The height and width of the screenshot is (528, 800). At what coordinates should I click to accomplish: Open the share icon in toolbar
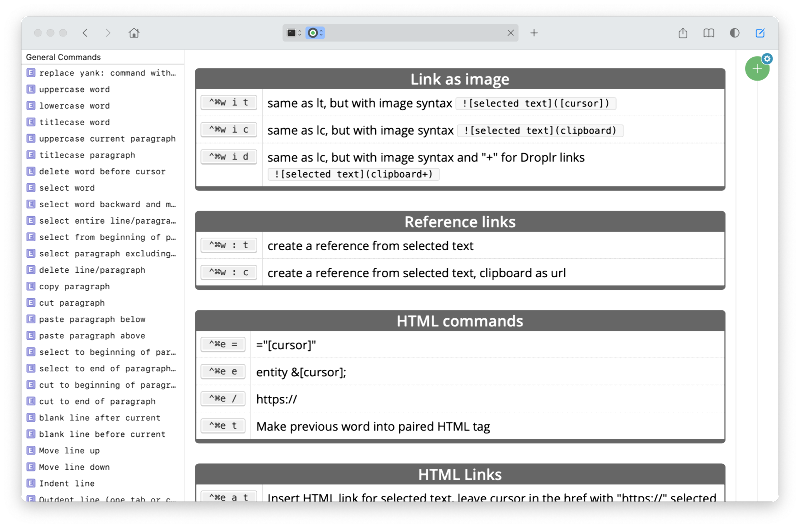point(683,33)
